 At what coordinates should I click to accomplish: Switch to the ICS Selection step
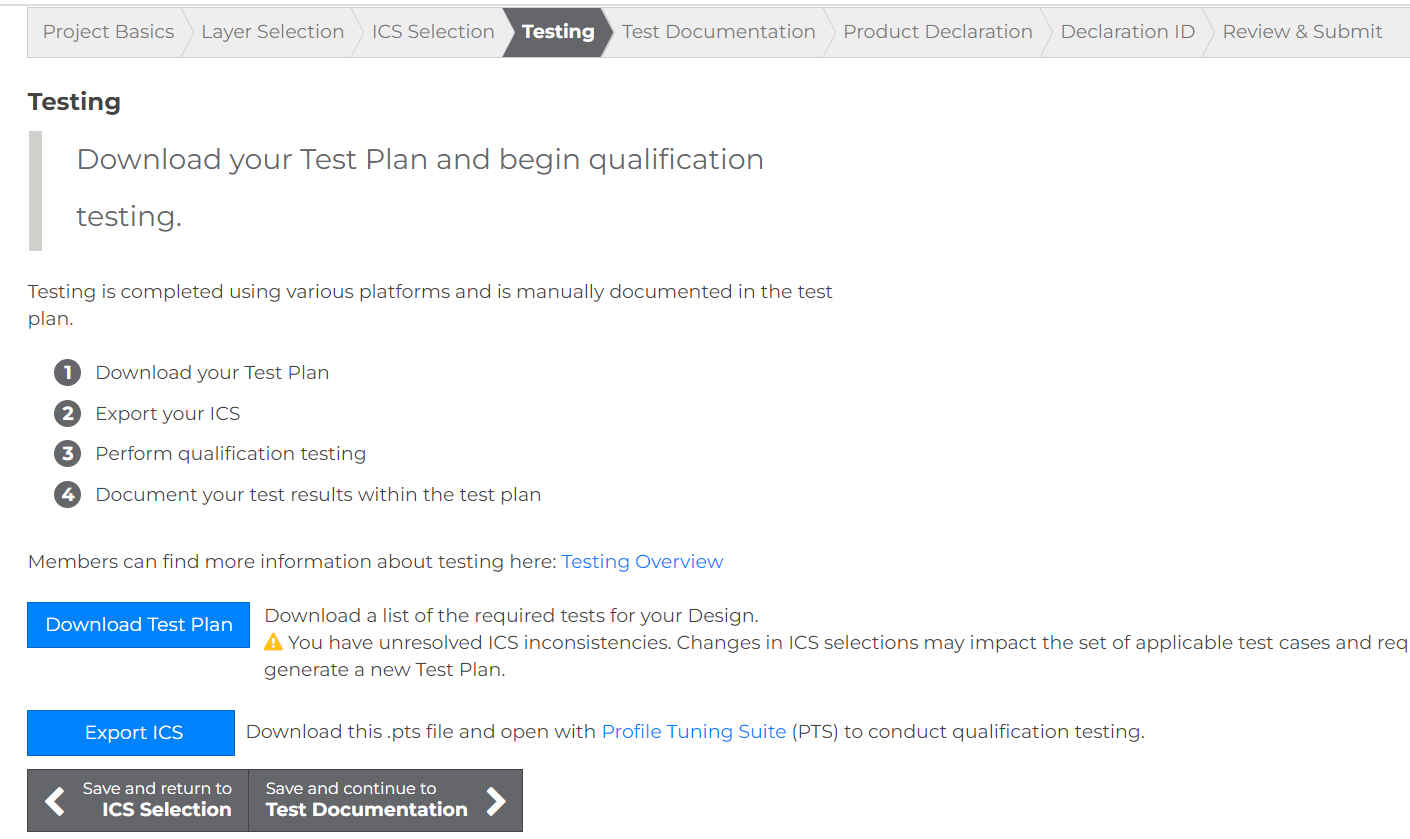(433, 32)
